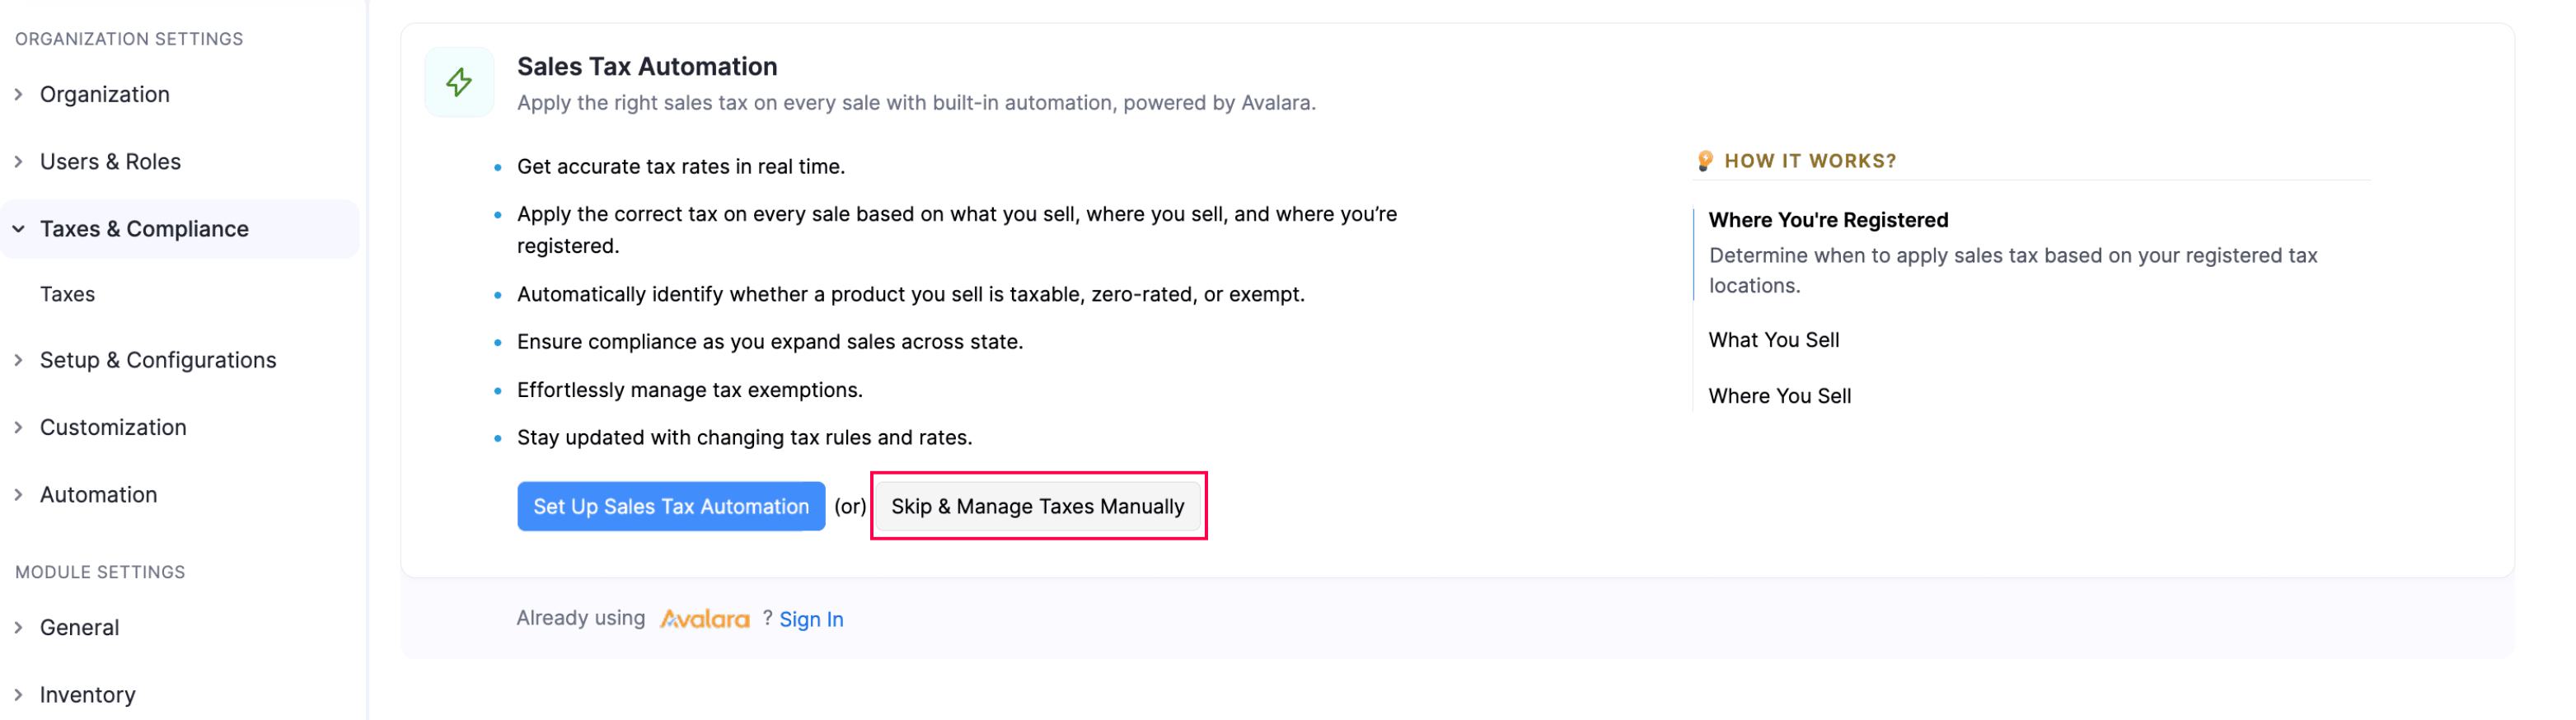The width and height of the screenshot is (2576, 720).
Task: Expand the Users & Roles section
Action: click(x=110, y=161)
